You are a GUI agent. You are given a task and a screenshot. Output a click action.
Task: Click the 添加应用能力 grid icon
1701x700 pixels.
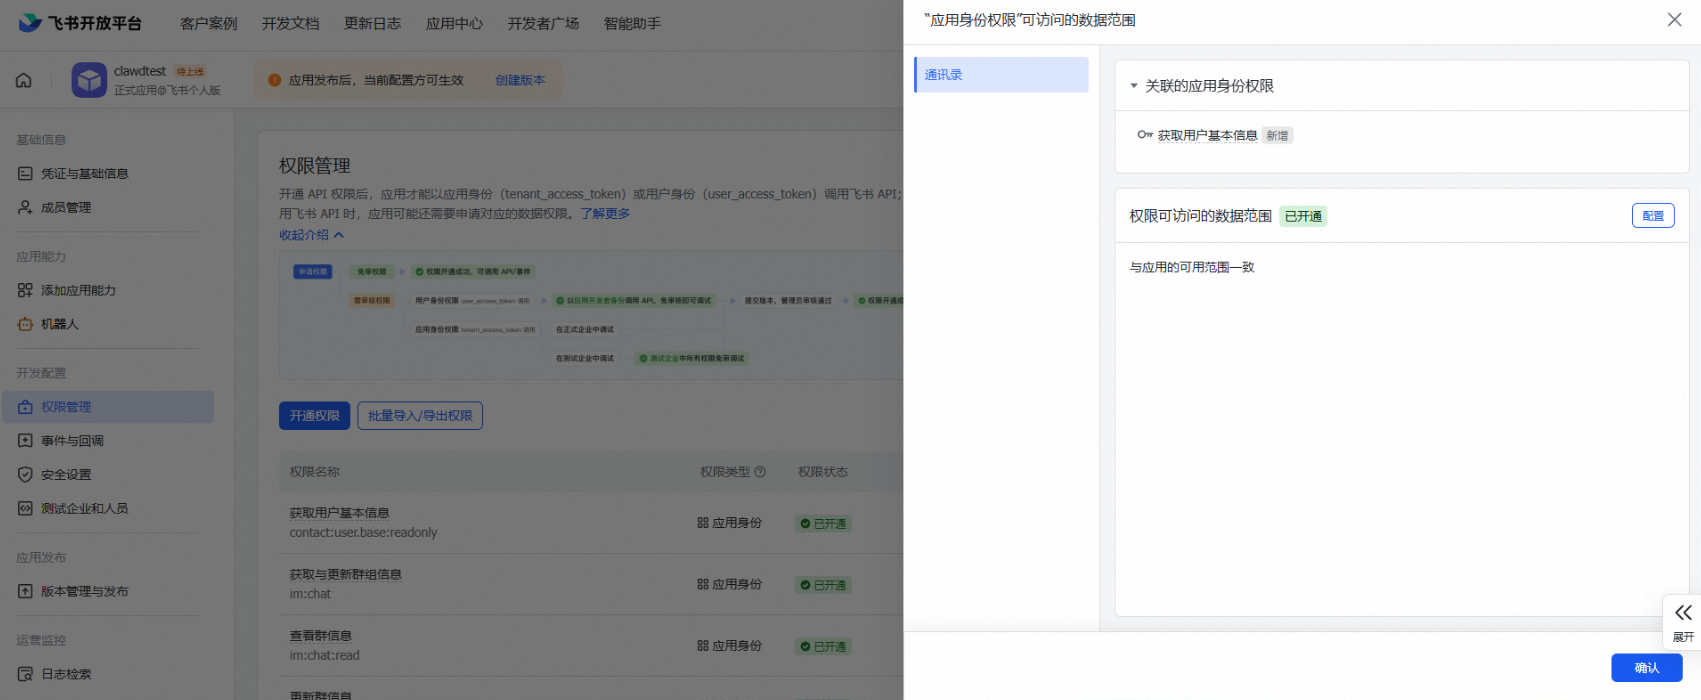(25, 291)
